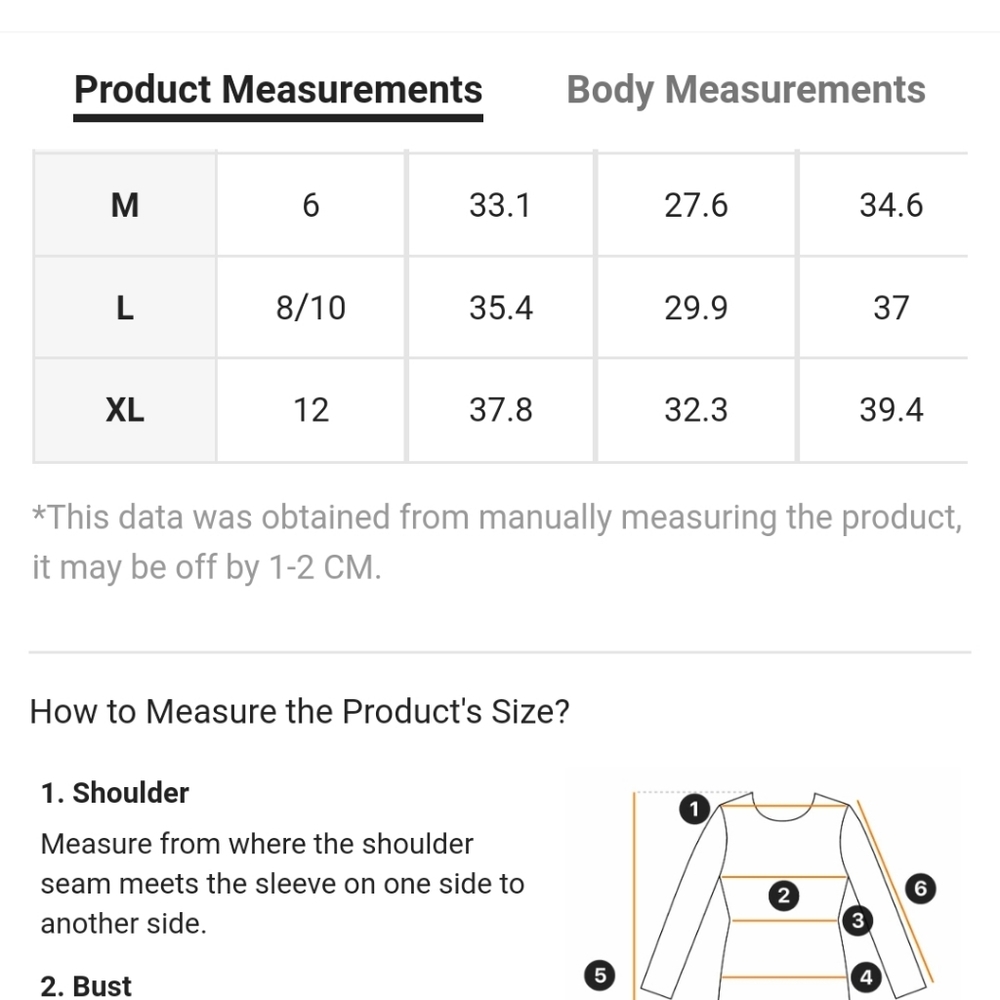Click the 29.9 measurement cell
Screen dimensions: 1000x1000
696,308
